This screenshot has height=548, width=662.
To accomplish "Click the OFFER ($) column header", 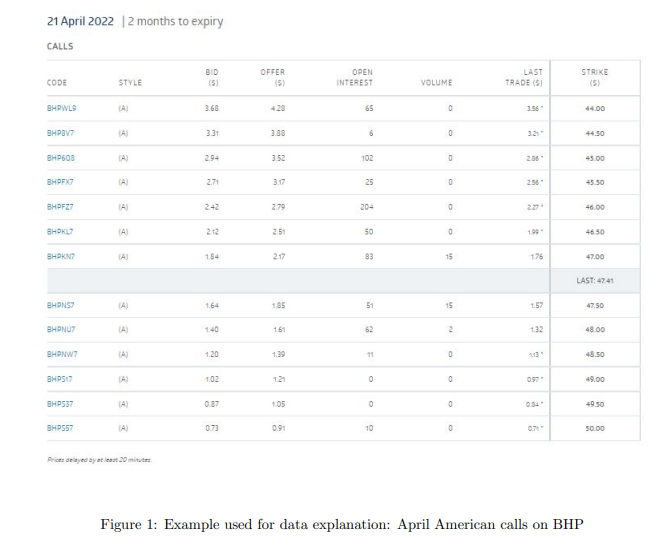I will click(x=273, y=78).
